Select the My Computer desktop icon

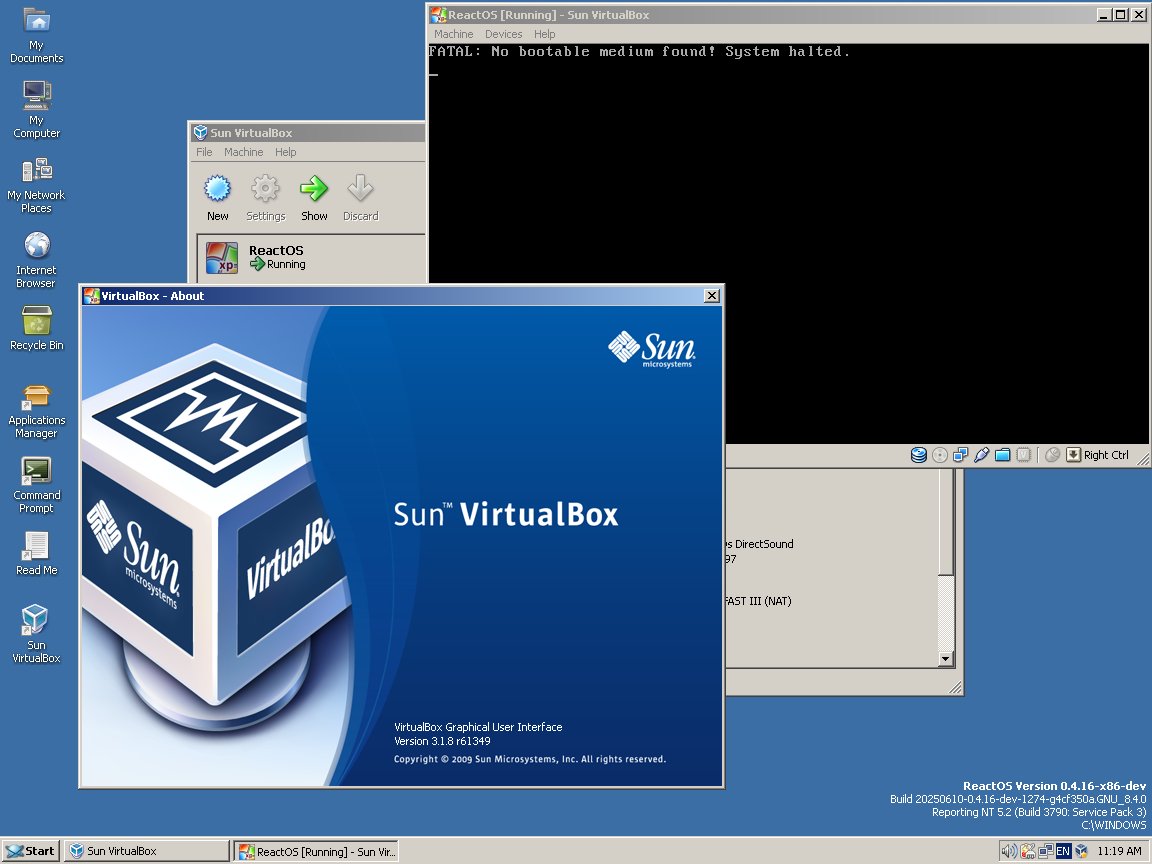(x=36, y=109)
